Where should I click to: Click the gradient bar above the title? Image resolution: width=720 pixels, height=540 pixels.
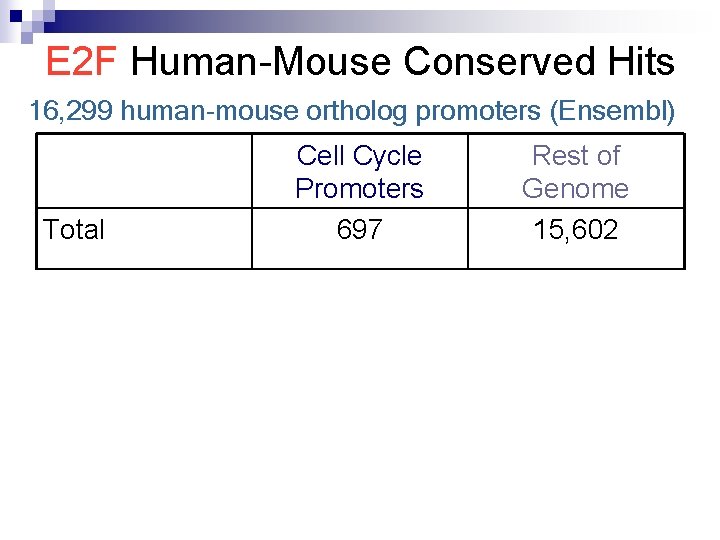[400, 20]
